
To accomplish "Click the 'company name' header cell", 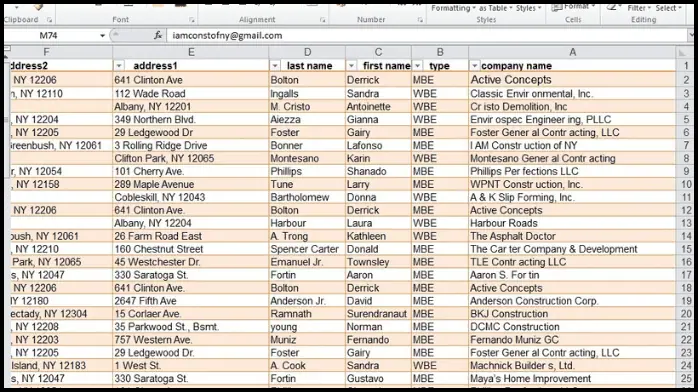I will (x=572, y=66).
